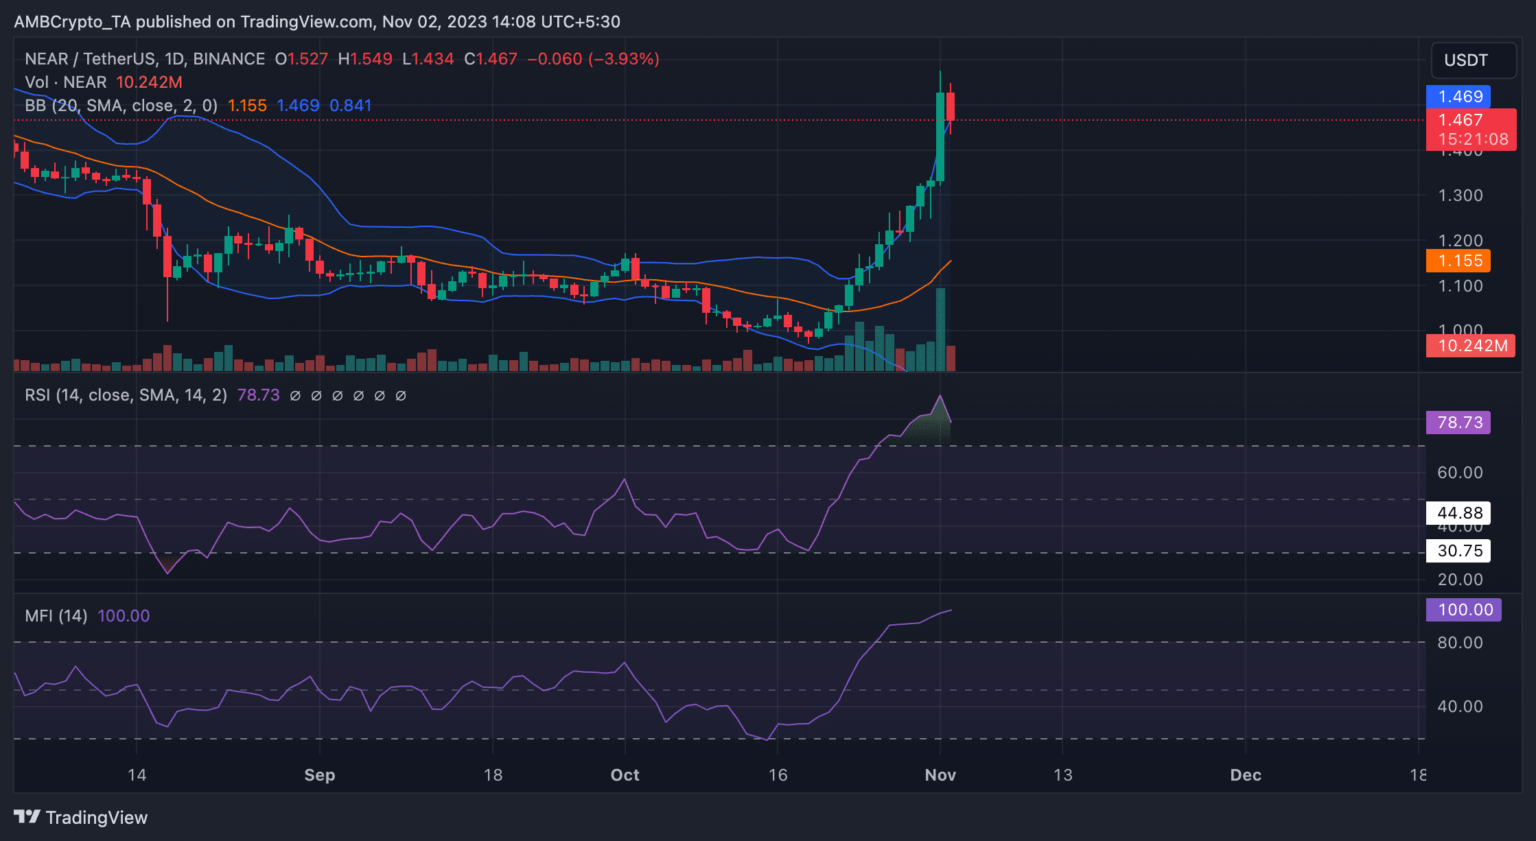Click the red 10.242M volume axis tag
The width and height of the screenshot is (1536, 841).
click(x=1470, y=346)
